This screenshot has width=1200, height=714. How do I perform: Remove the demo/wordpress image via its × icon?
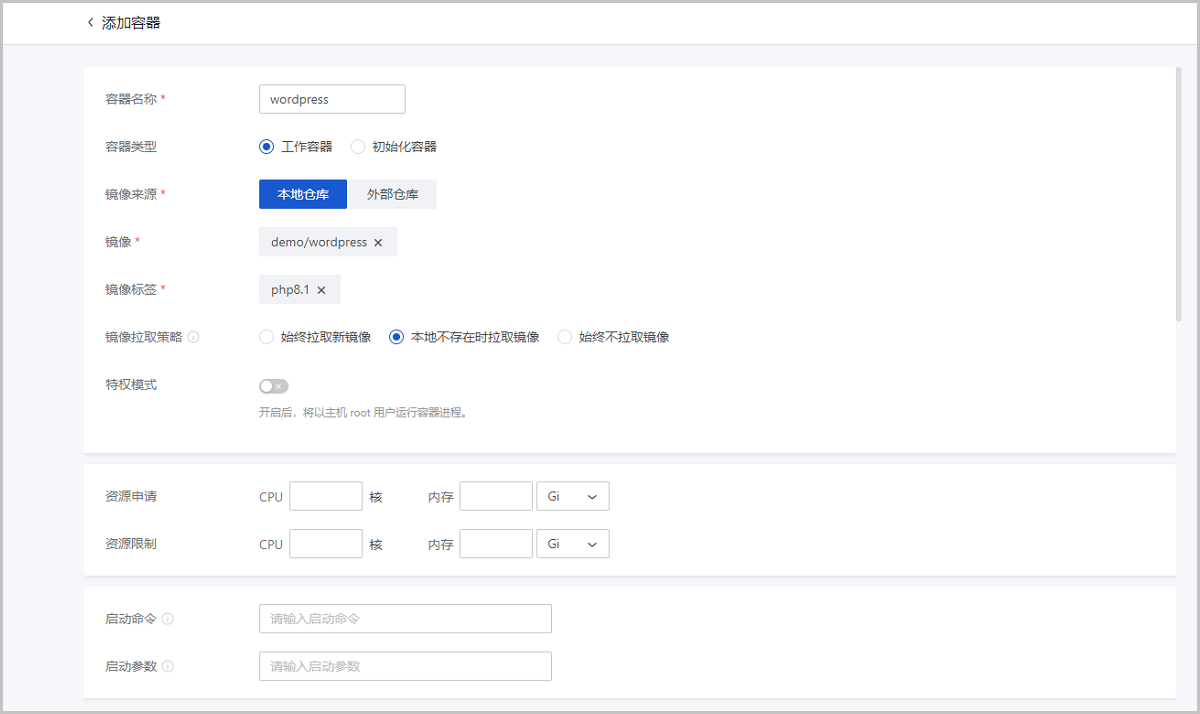[x=379, y=242]
